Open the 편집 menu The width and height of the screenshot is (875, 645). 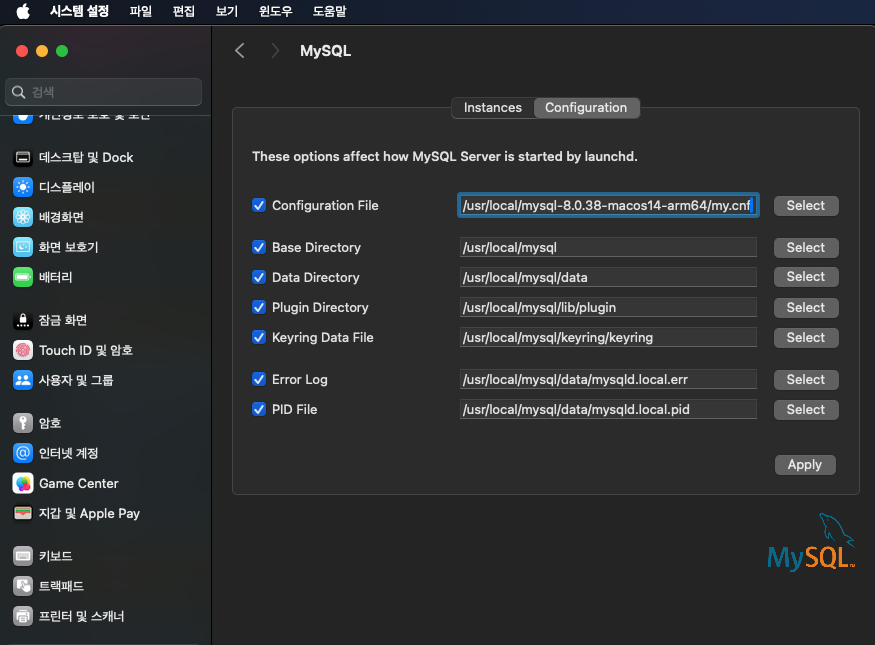184,11
